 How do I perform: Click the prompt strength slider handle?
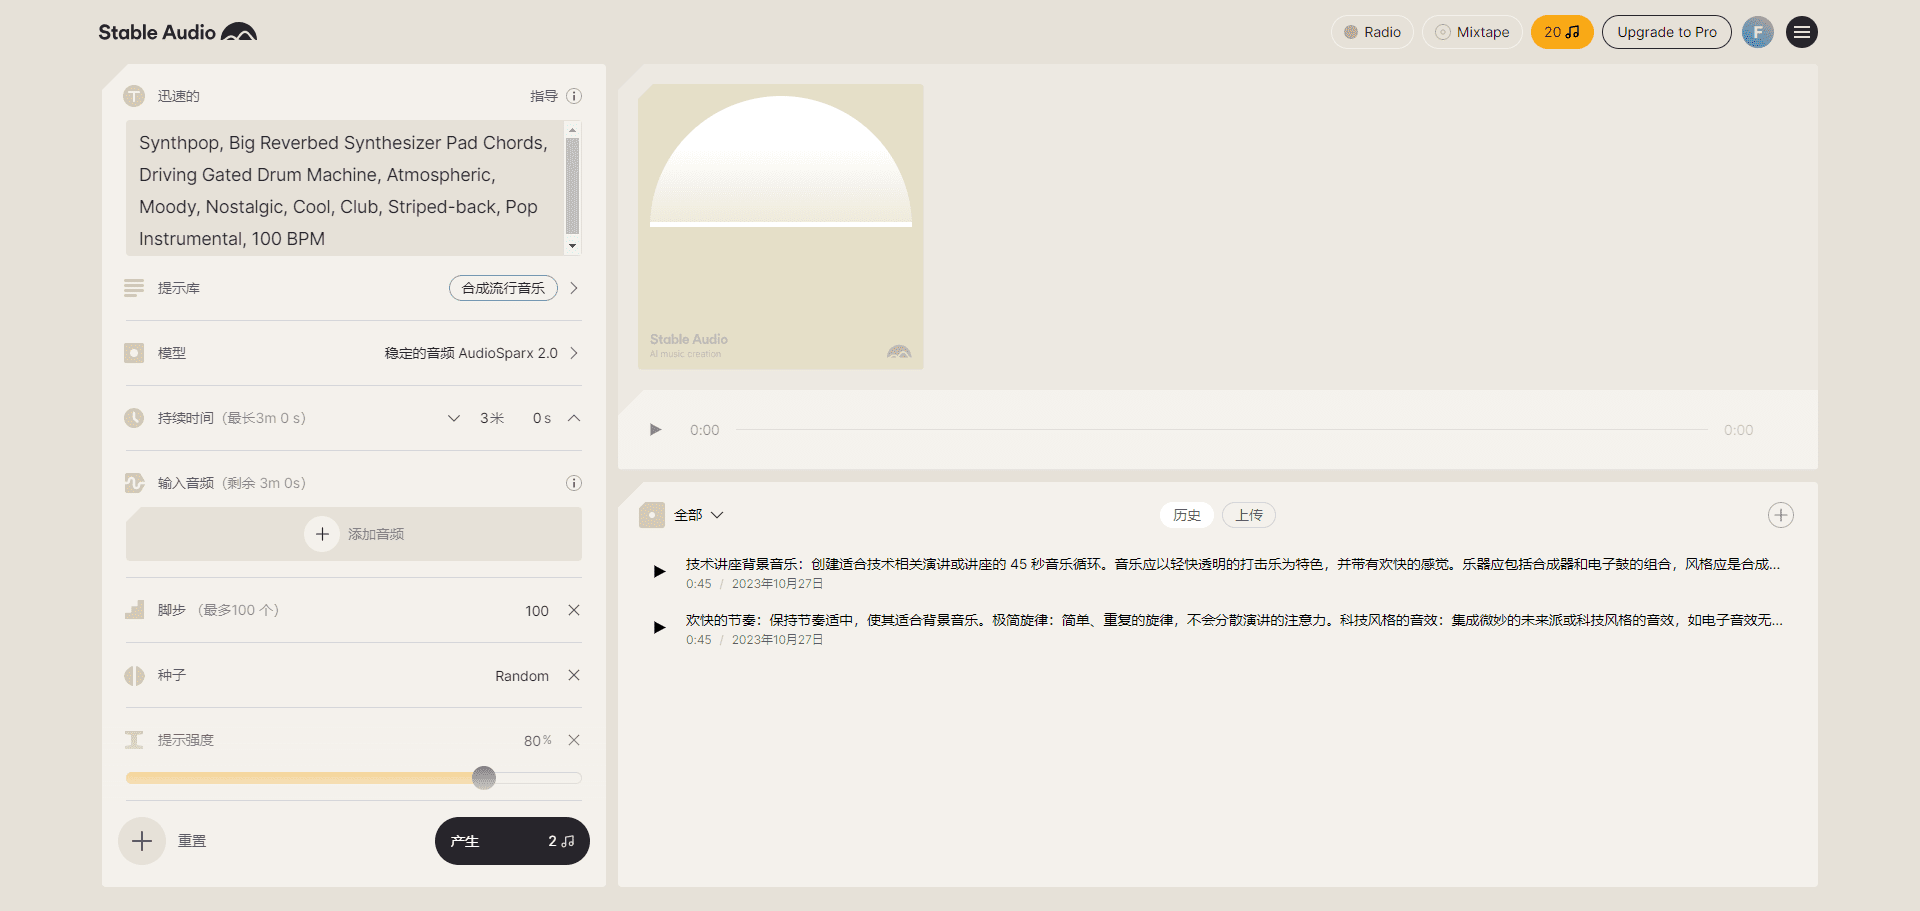click(x=484, y=778)
